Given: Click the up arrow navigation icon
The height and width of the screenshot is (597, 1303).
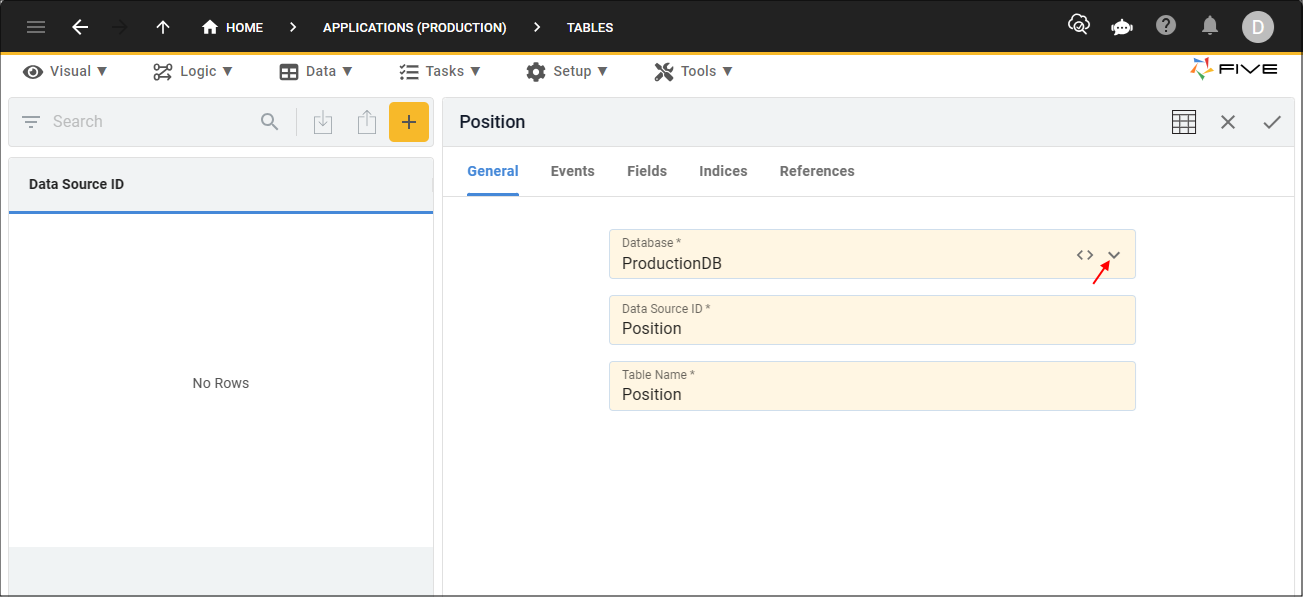Looking at the screenshot, I should coord(163,27).
